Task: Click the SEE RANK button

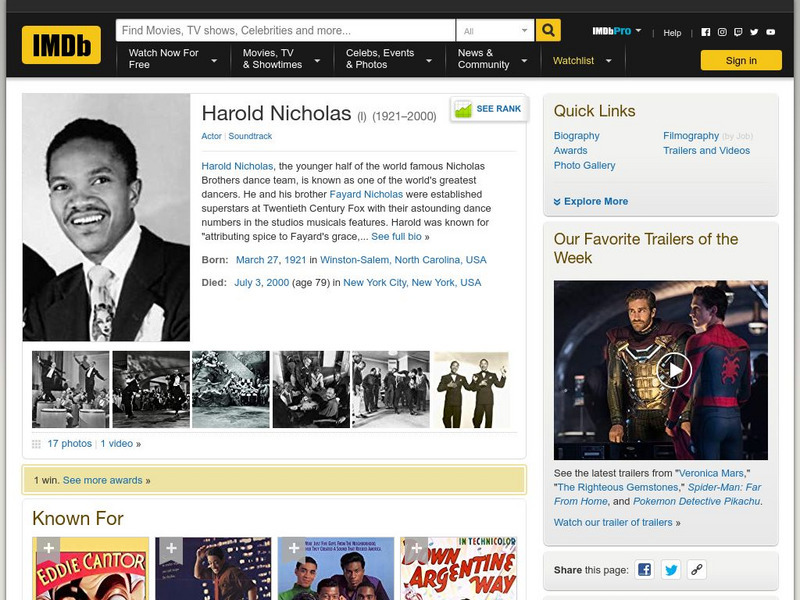Action: (489, 109)
